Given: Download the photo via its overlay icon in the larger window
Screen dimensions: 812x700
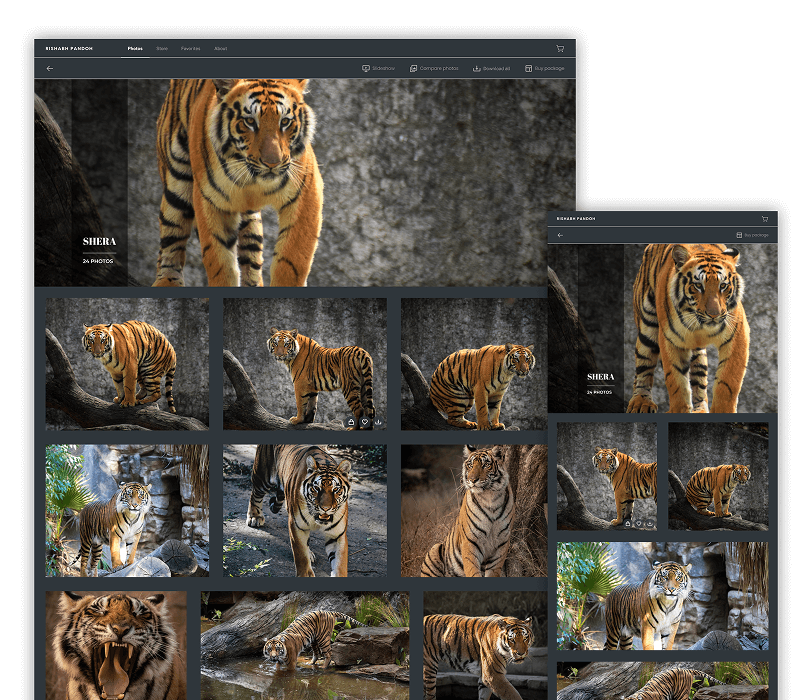Looking at the screenshot, I should pos(378,422).
